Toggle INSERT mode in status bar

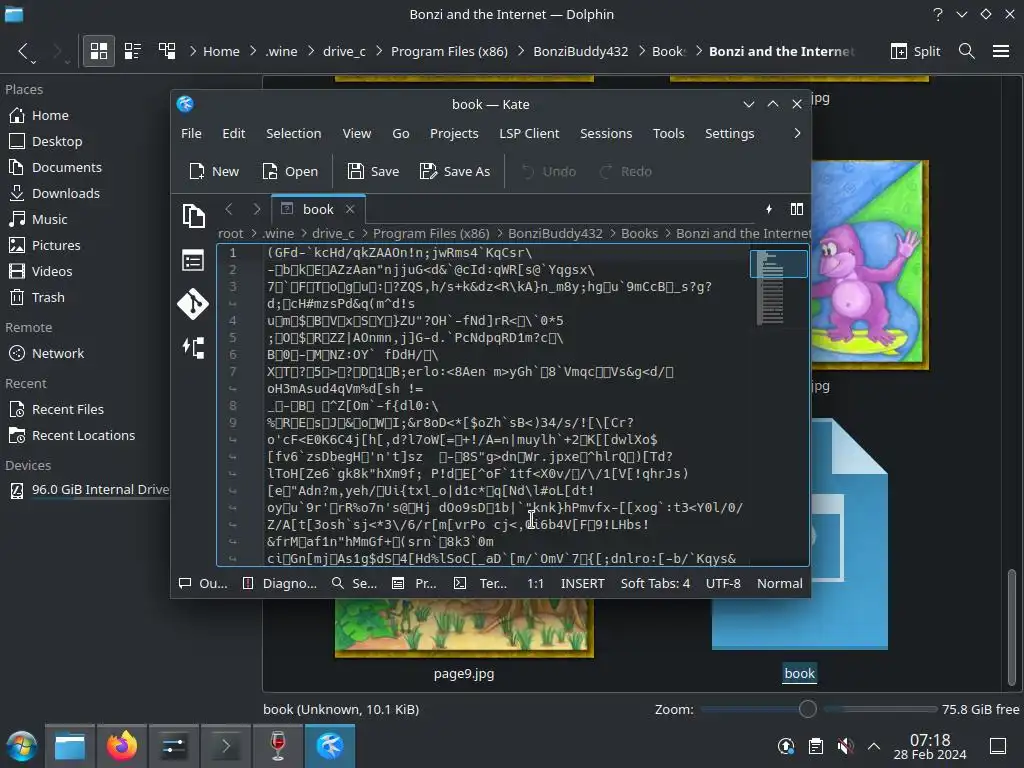tap(583, 583)
